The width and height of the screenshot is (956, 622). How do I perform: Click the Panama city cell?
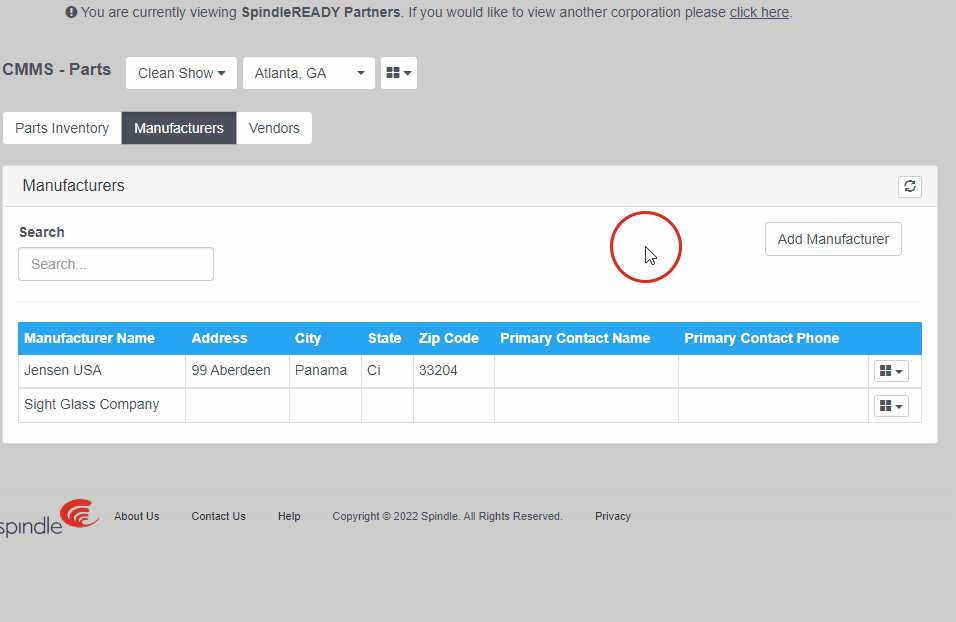[326, 371]
